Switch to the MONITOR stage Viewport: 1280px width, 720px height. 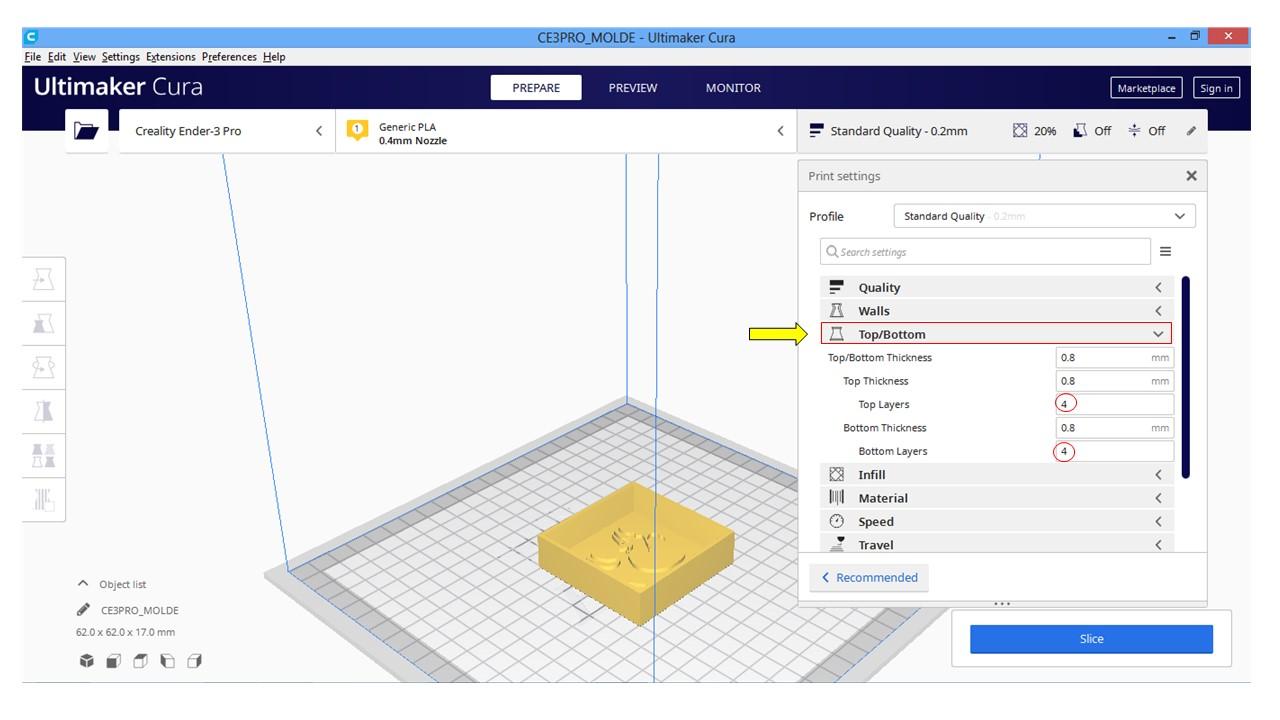[733, 88]
